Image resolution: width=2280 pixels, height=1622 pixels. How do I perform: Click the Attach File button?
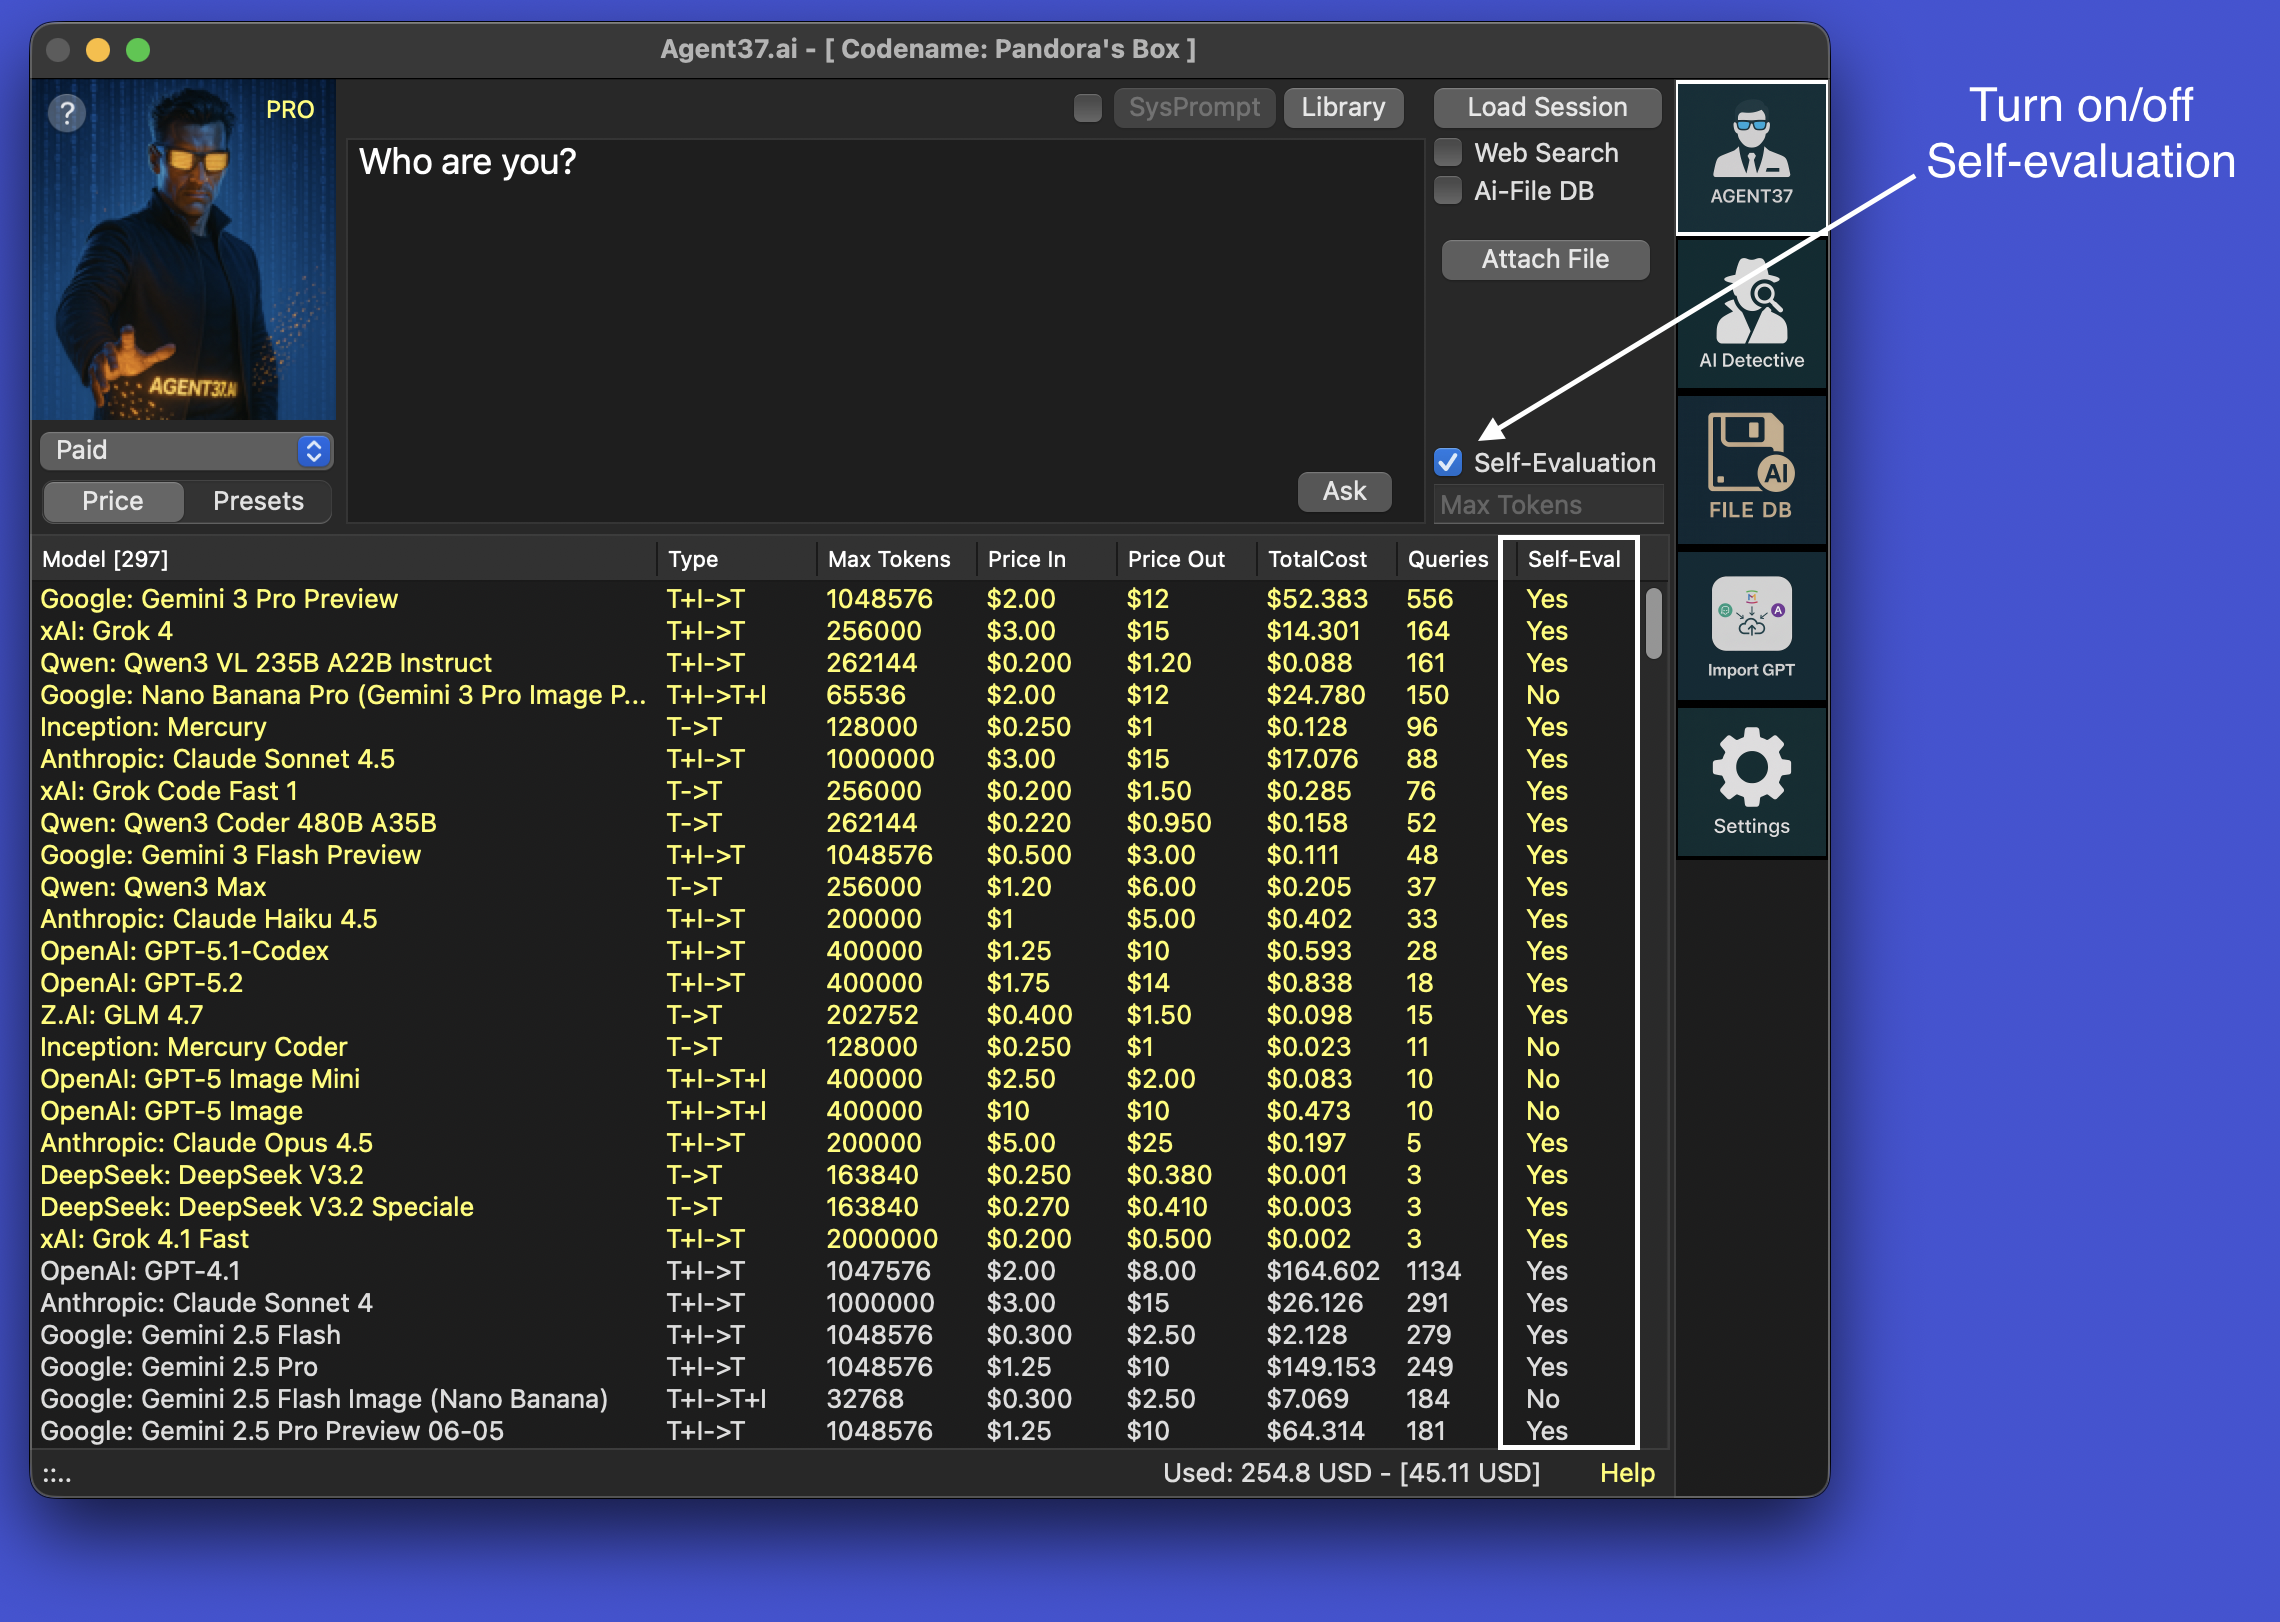coord(1545,259)
